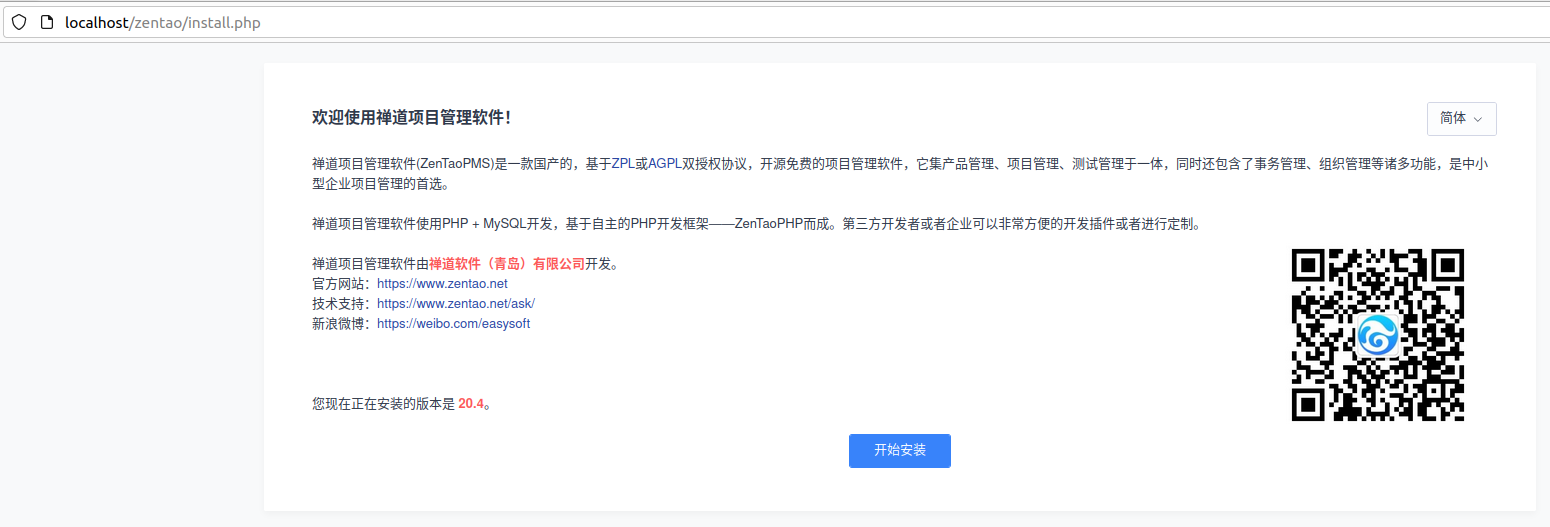Click the 技术支持 label
The image size is (1550, 527).
(340, 304)
